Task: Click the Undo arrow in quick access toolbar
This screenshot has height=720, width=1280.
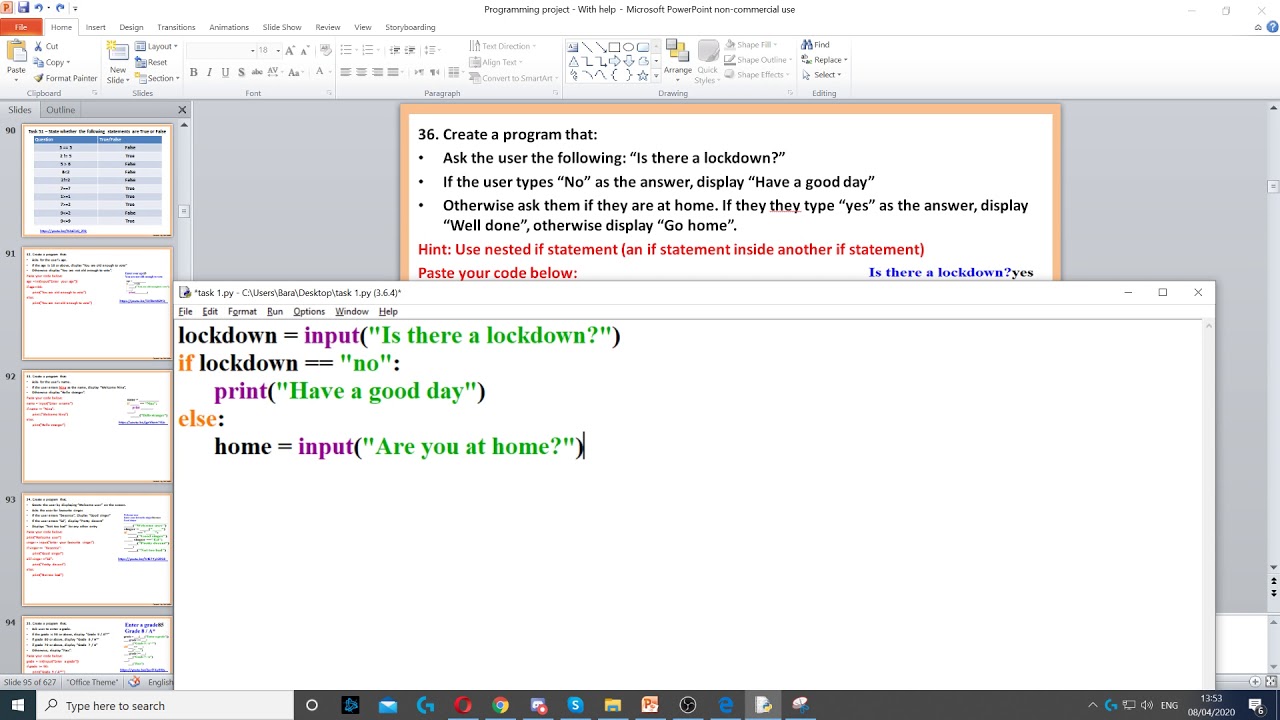Action: 39,8
